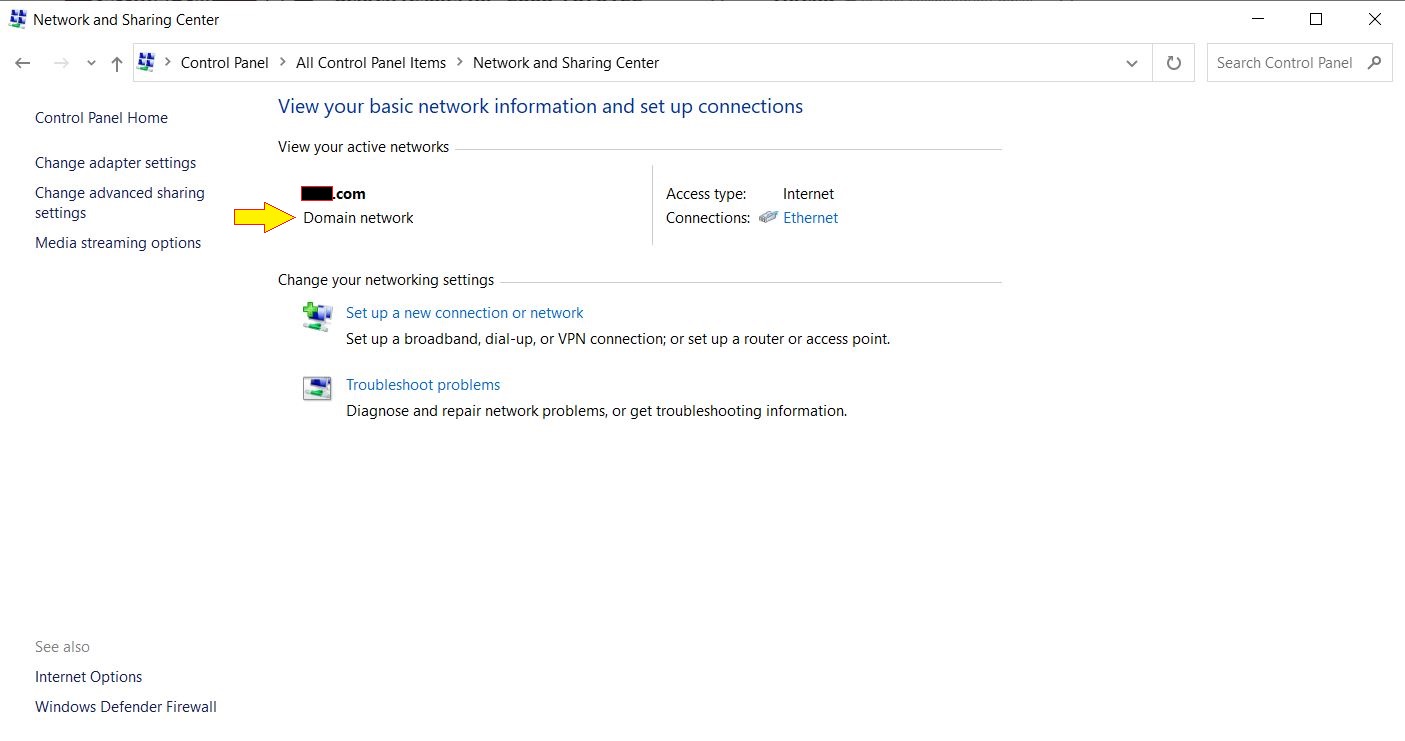Click the refresh icon in the address bar
The height and width of the screenshot is (741, 1405).
[x=1173, y=62]
